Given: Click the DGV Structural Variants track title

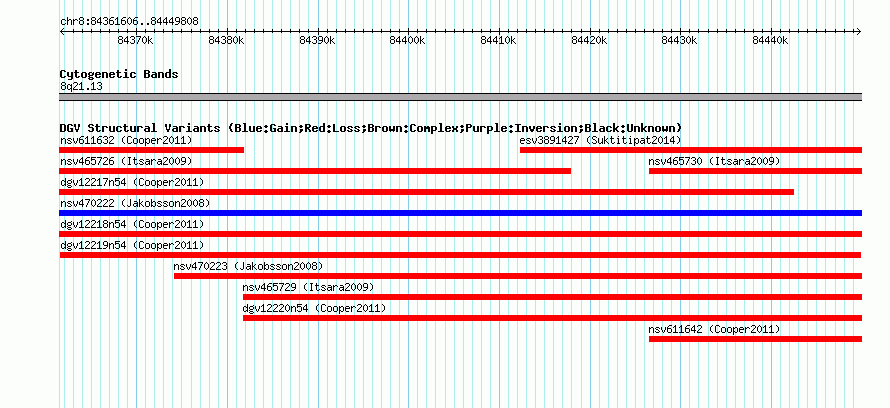Looking at the screenshot, I should point(371,128).
